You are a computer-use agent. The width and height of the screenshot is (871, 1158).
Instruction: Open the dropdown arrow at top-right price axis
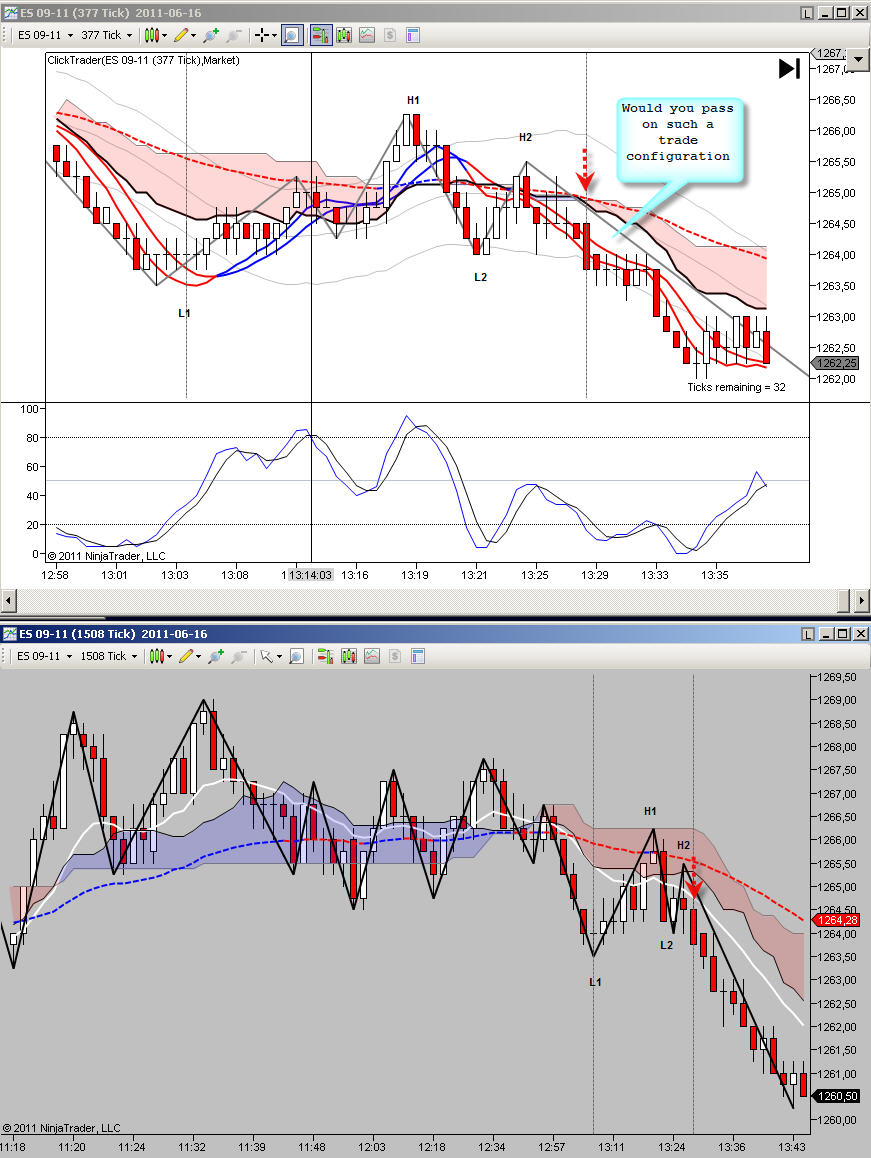click(858, 59)
